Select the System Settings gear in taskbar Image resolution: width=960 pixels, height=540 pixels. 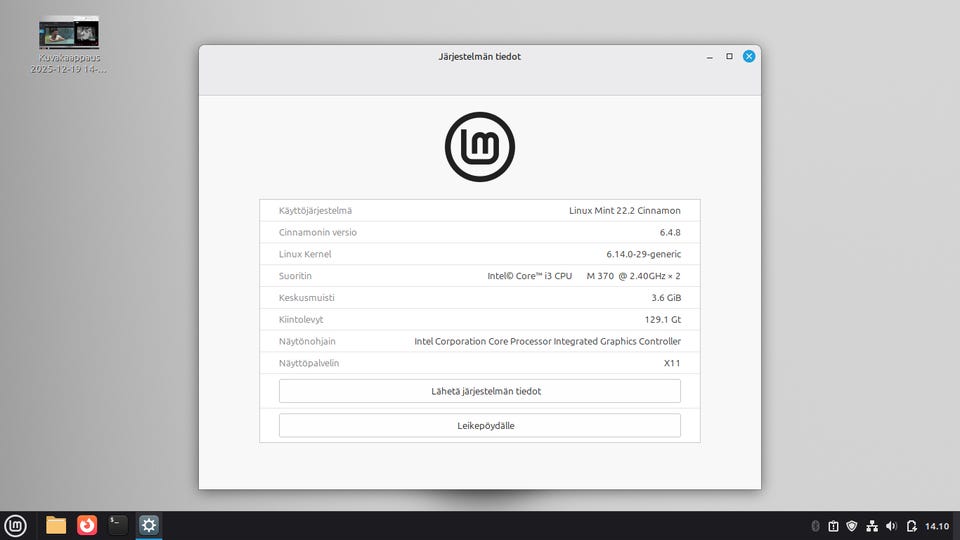tap(149, 525)
